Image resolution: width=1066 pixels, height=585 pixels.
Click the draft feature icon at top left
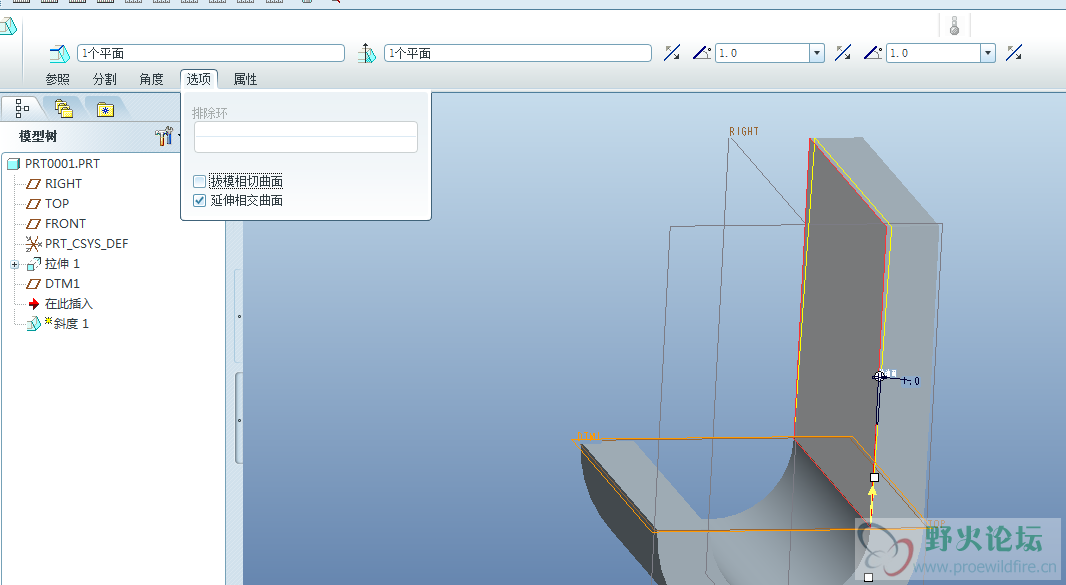pyautogui.click(x=8, y=27)
